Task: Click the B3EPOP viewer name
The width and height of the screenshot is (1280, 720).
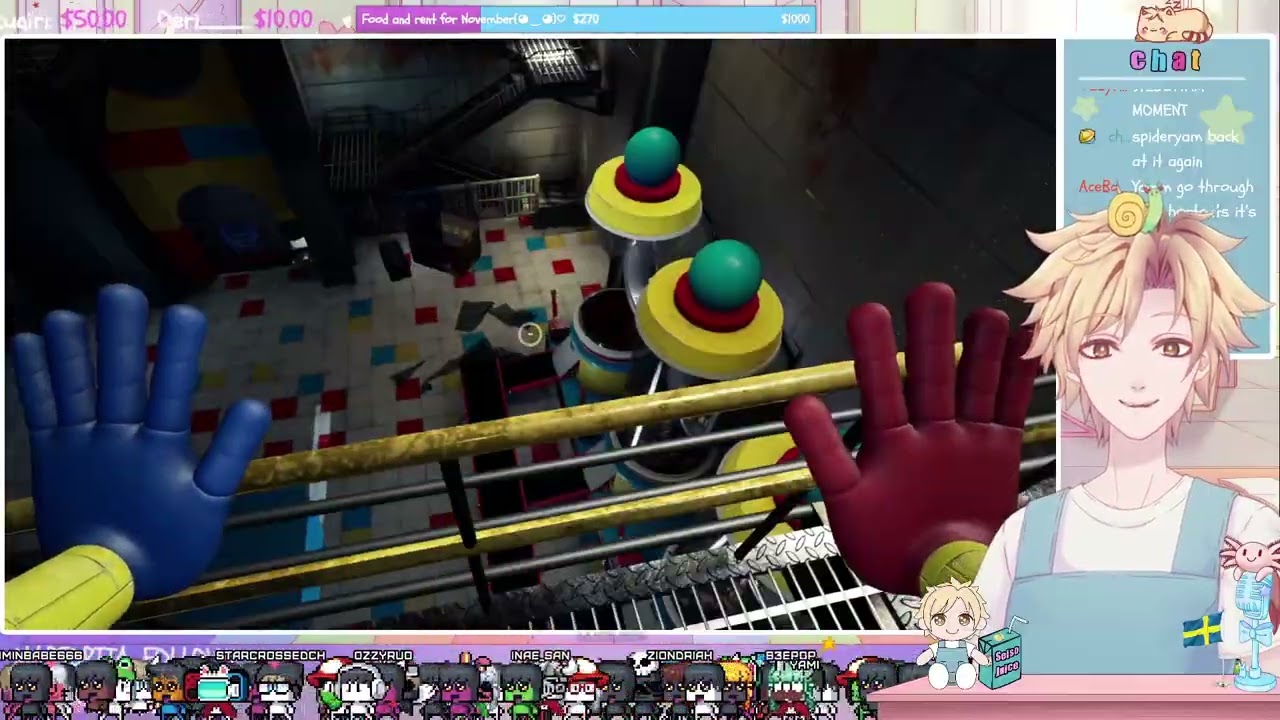Action: click(x=790, y=656)
